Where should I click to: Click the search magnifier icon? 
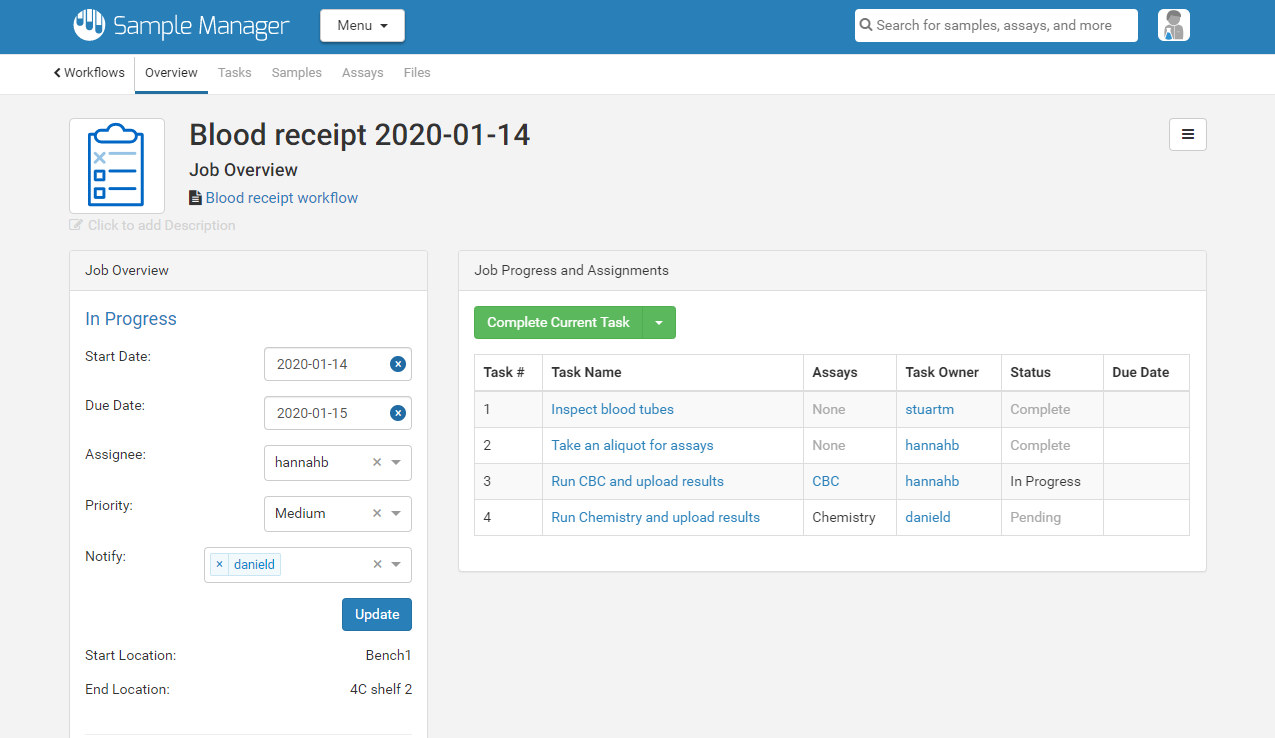click(x=864, y=25)
